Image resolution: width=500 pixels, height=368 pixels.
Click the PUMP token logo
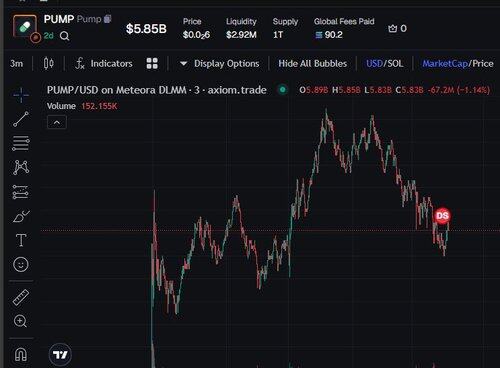click(25, 26)
